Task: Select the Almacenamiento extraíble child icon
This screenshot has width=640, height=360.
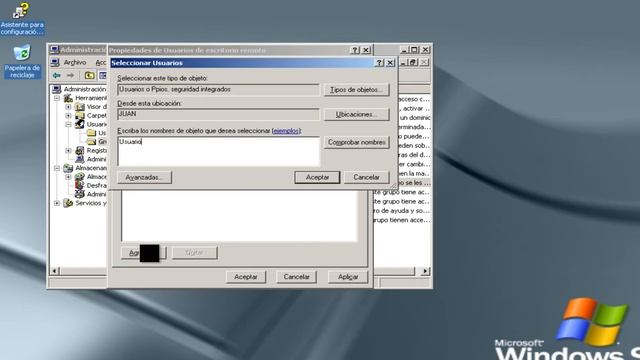Action: click(80, 177)
